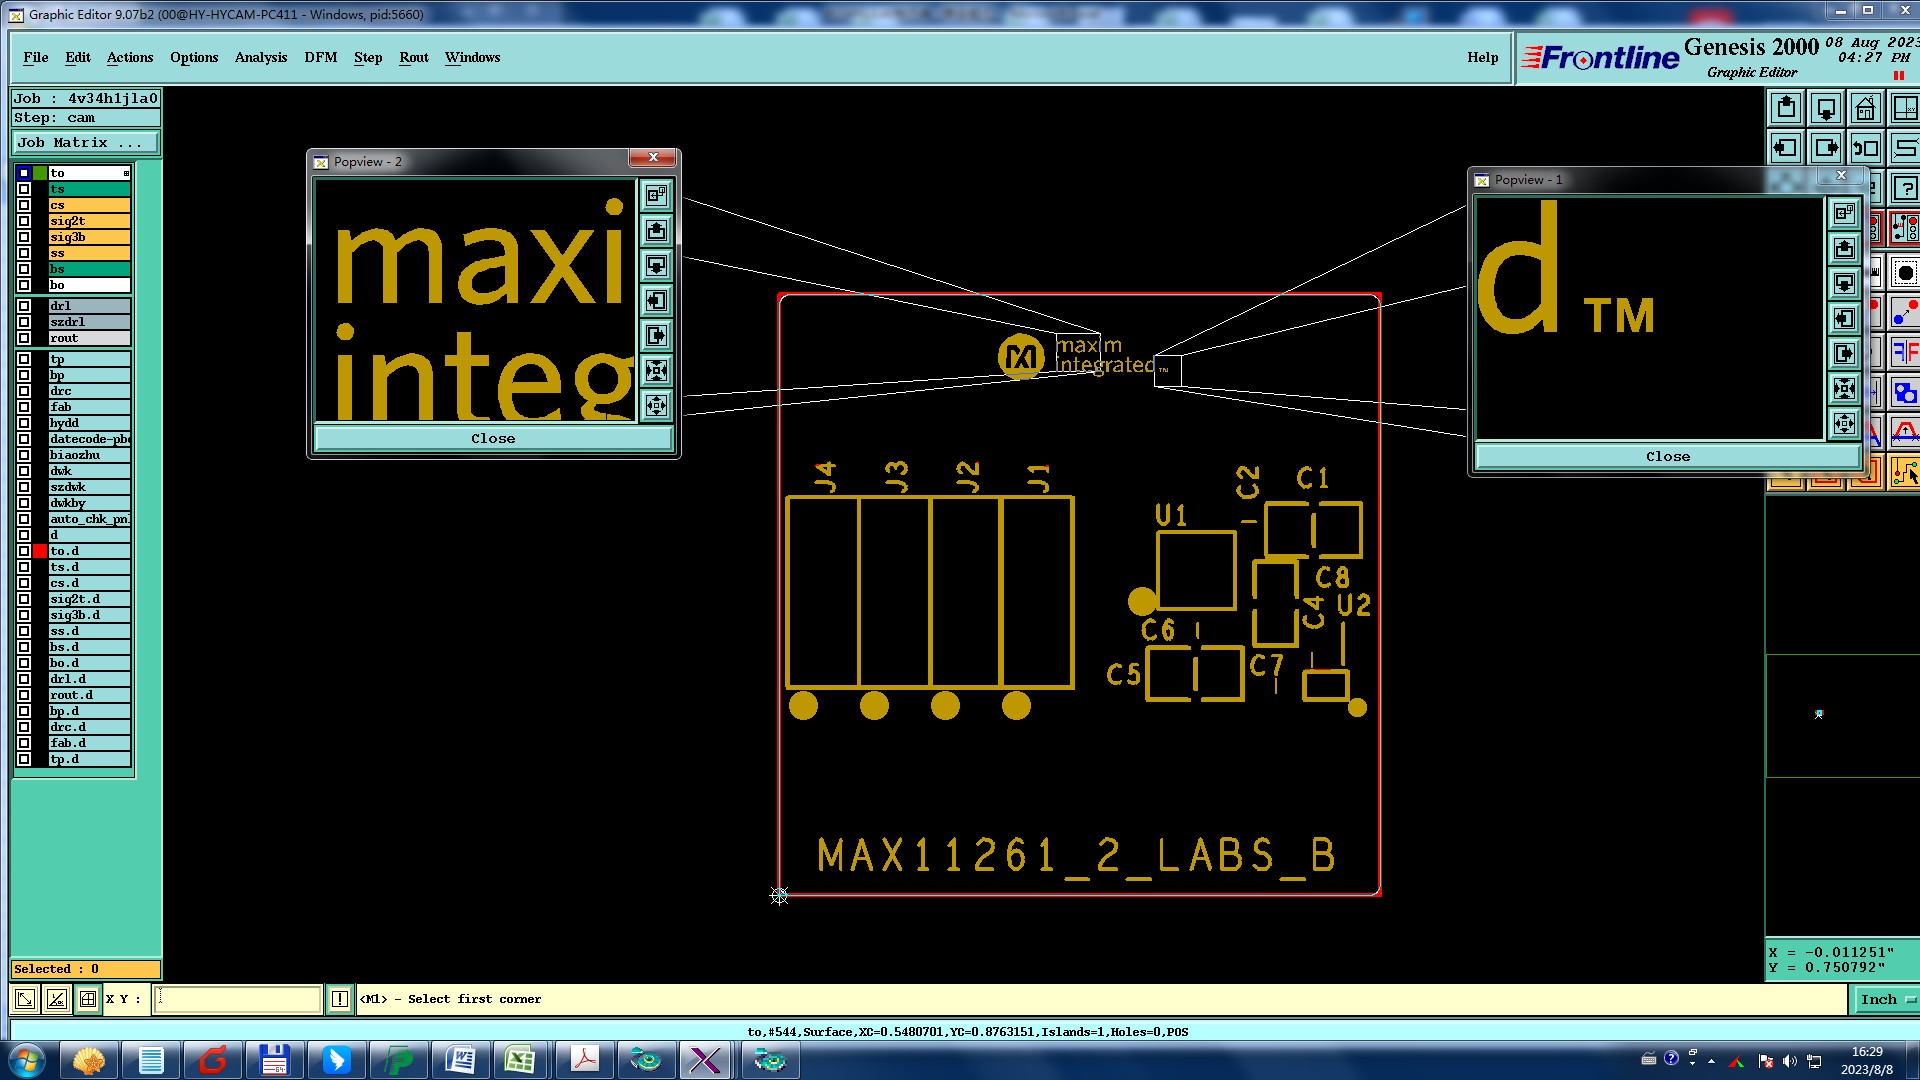
Task: Click the XY grid icon in toolbar
Action: (x=1906, y=108)
